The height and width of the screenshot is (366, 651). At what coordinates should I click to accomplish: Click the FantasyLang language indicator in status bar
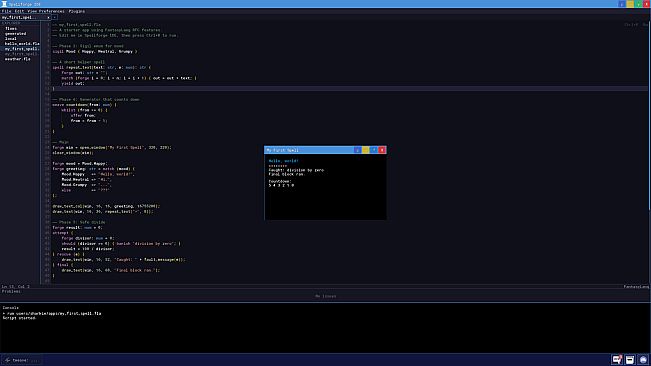[636, 286]
